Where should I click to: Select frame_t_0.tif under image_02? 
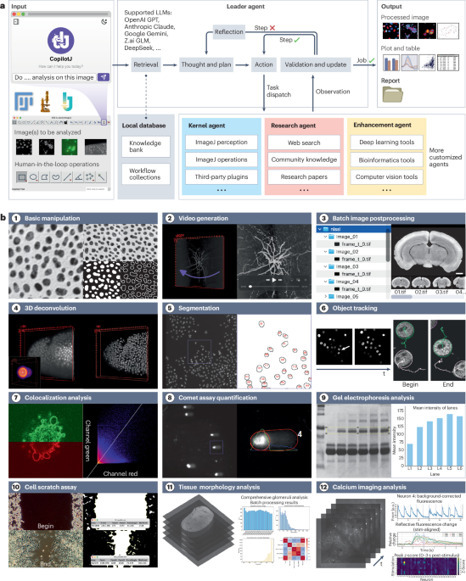click(352, 259)
